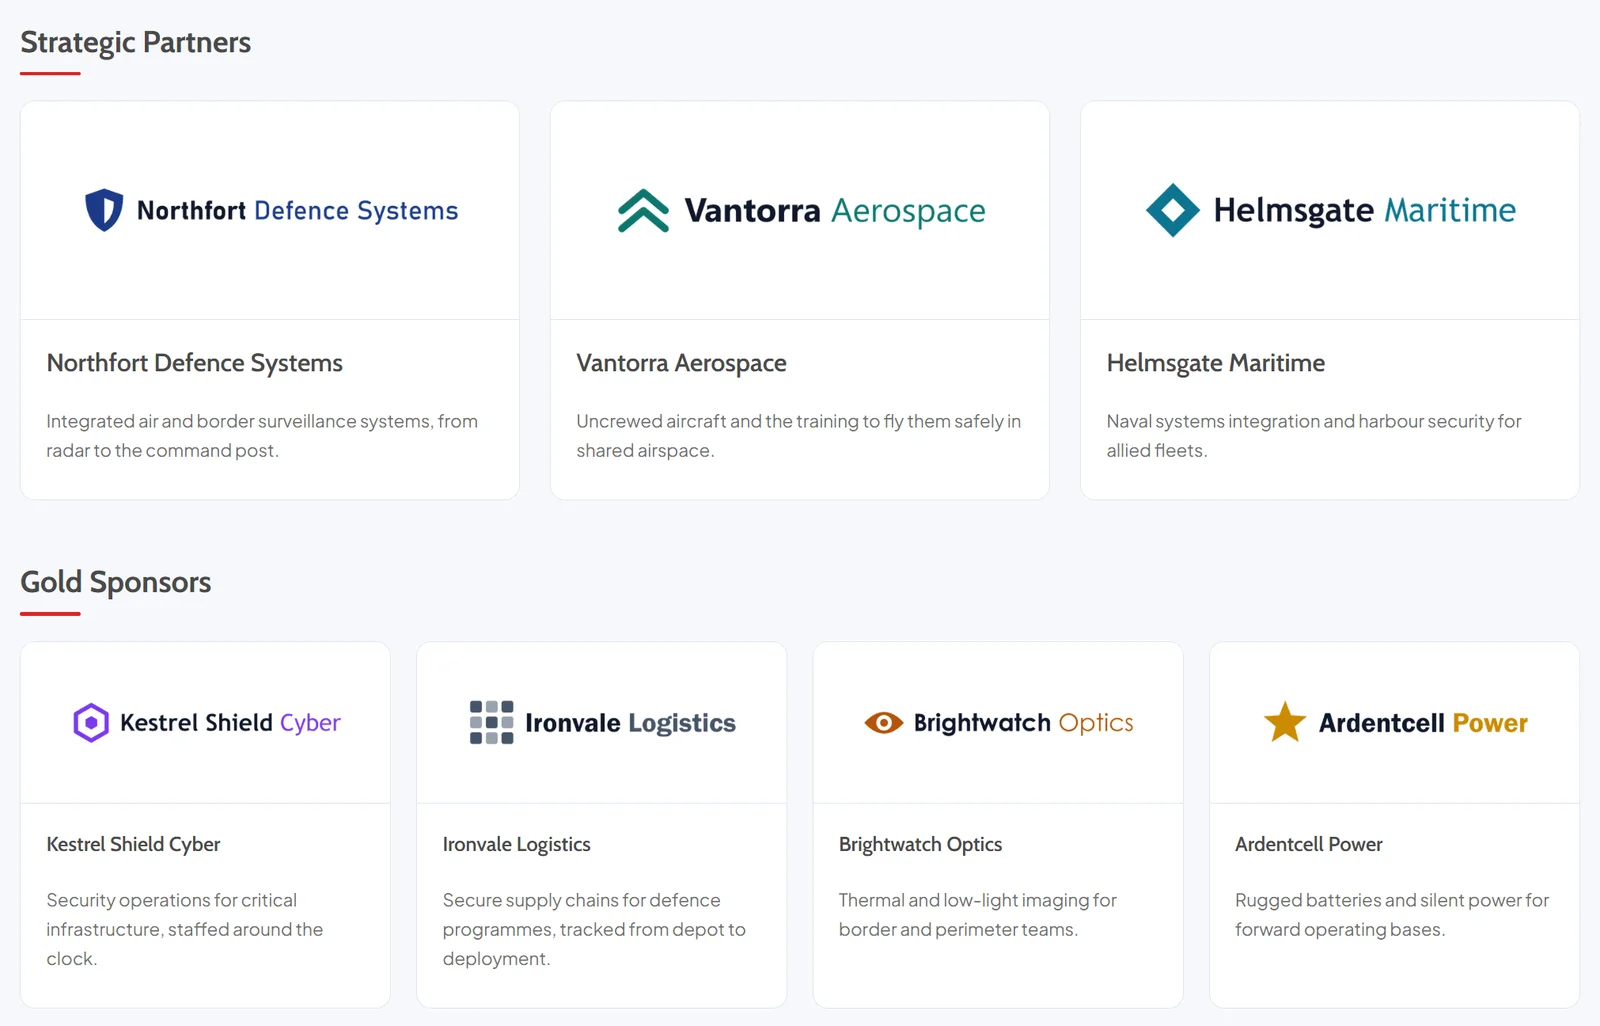Click the Brightwatch eye logo icon

884,722
